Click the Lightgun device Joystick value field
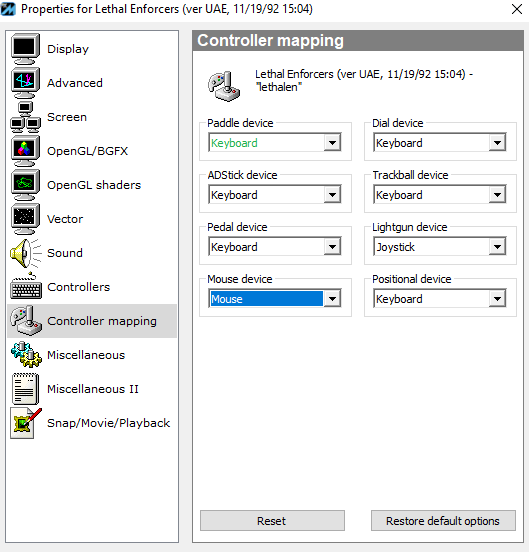The image size is (529, 552). [x=432, y=247]
